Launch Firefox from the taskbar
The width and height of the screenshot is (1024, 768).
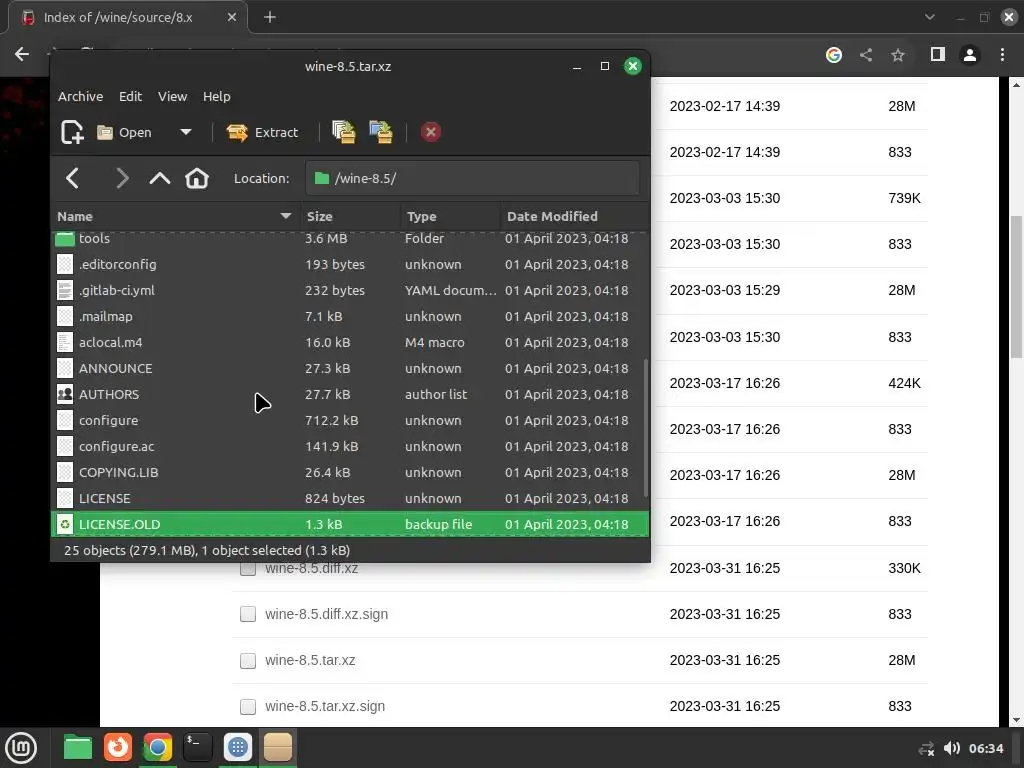pos(118,747)
